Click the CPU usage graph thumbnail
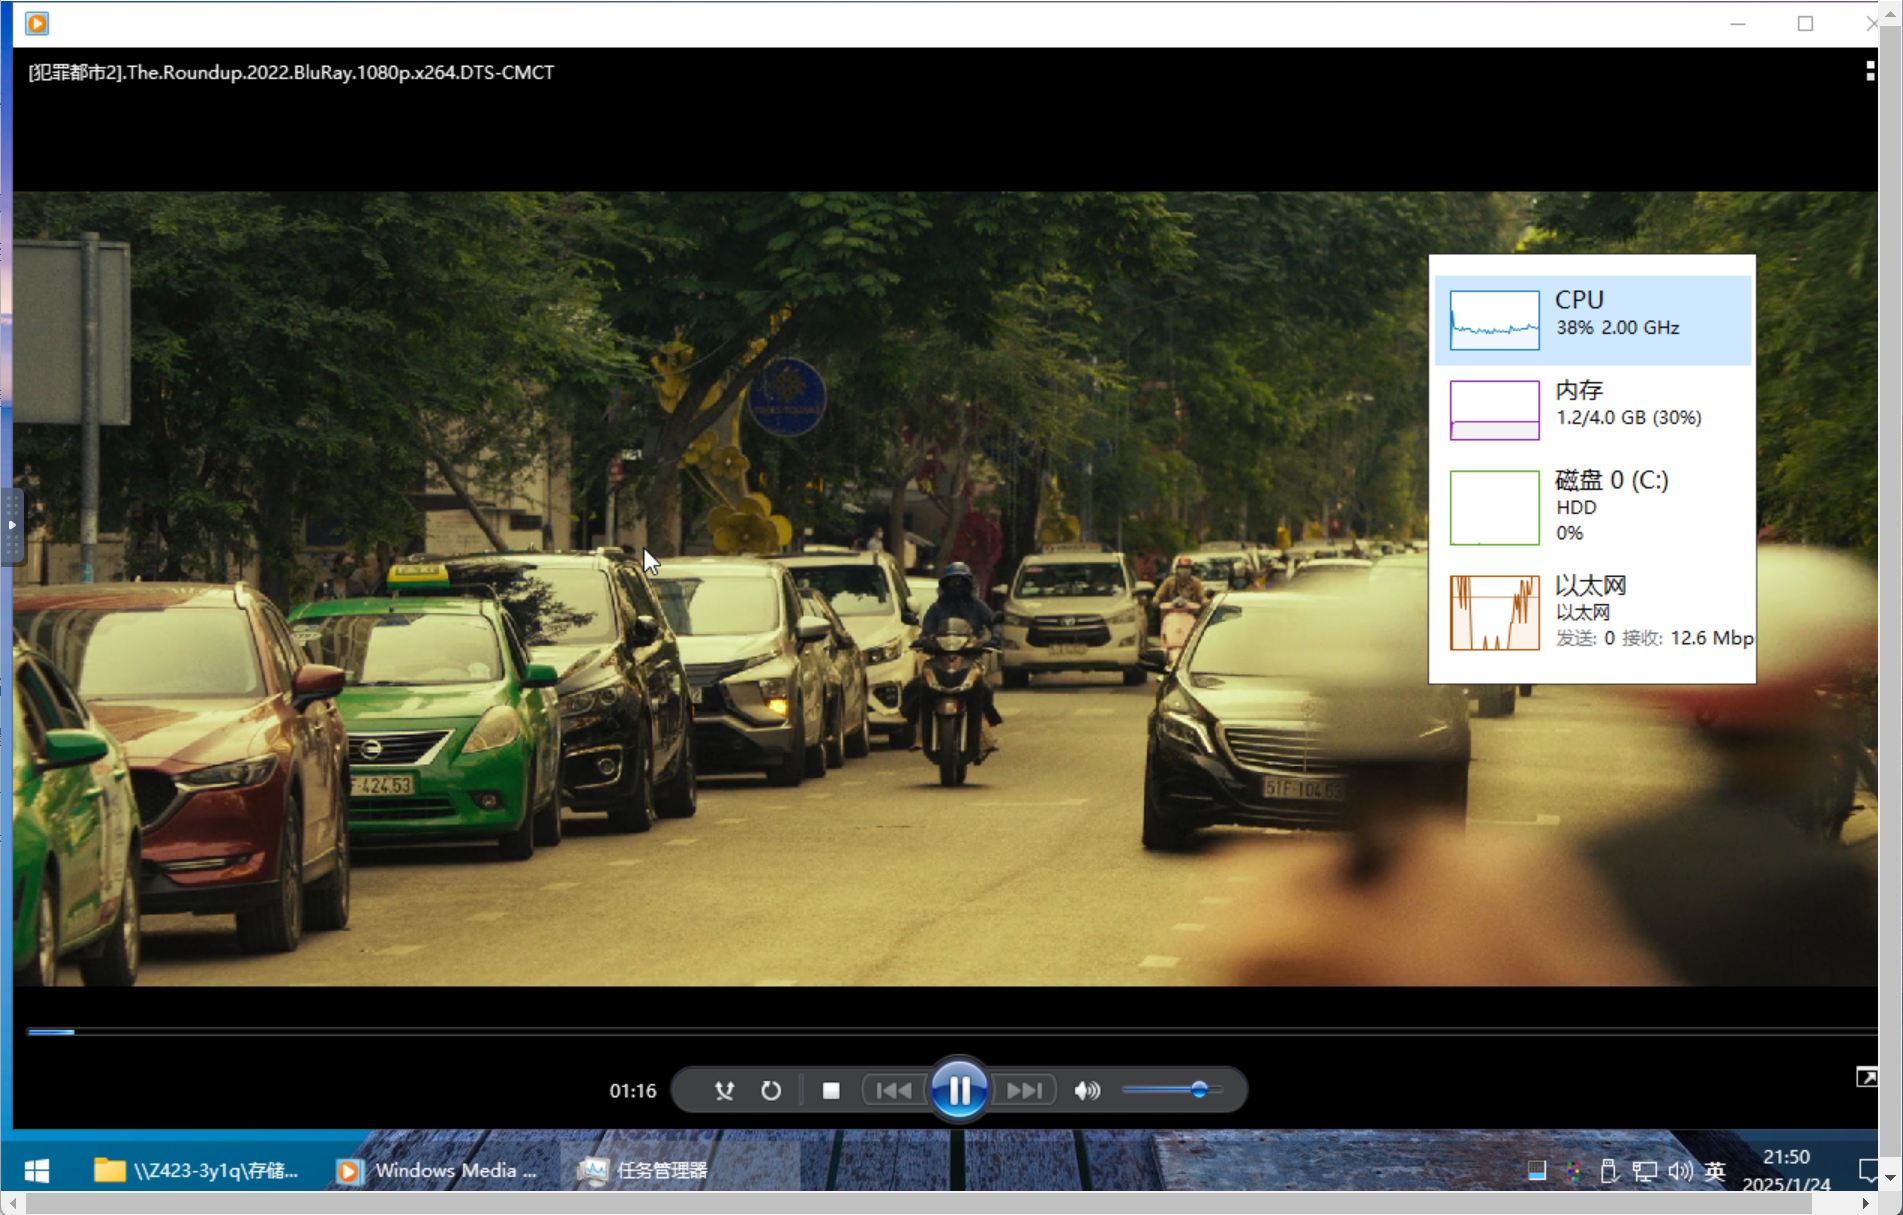1903x1215 pixels. point(1494,320)
